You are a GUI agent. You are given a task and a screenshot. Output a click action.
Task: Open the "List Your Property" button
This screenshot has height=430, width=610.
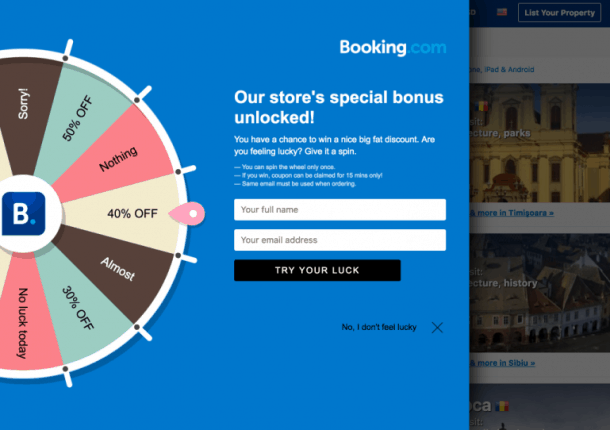pos(560,13)
